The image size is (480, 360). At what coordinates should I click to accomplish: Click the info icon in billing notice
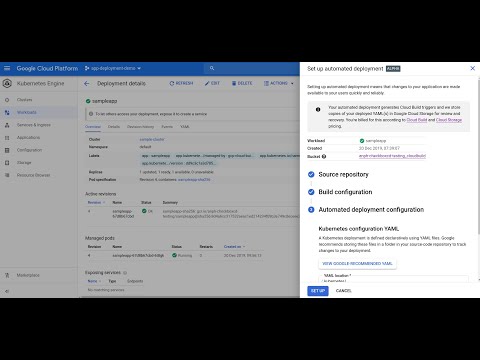318,109
